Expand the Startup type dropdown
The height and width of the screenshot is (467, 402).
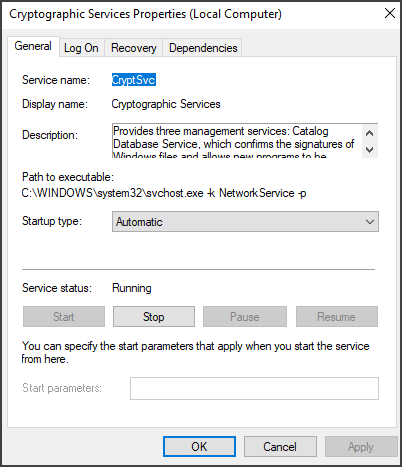click(245, 222)
